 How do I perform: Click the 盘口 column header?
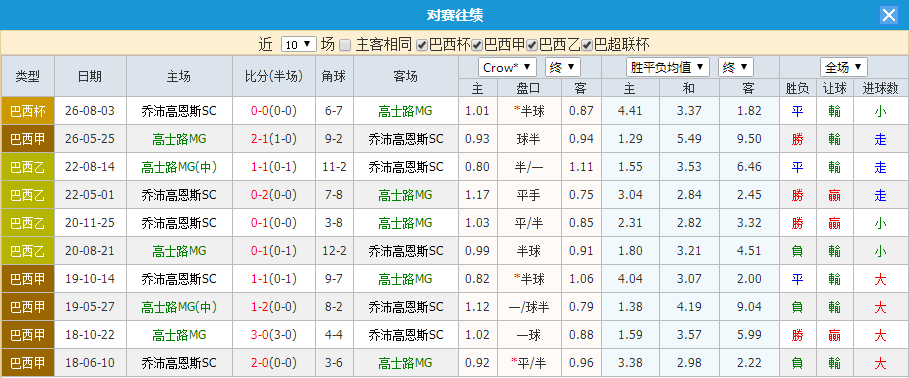click(528, 88)
